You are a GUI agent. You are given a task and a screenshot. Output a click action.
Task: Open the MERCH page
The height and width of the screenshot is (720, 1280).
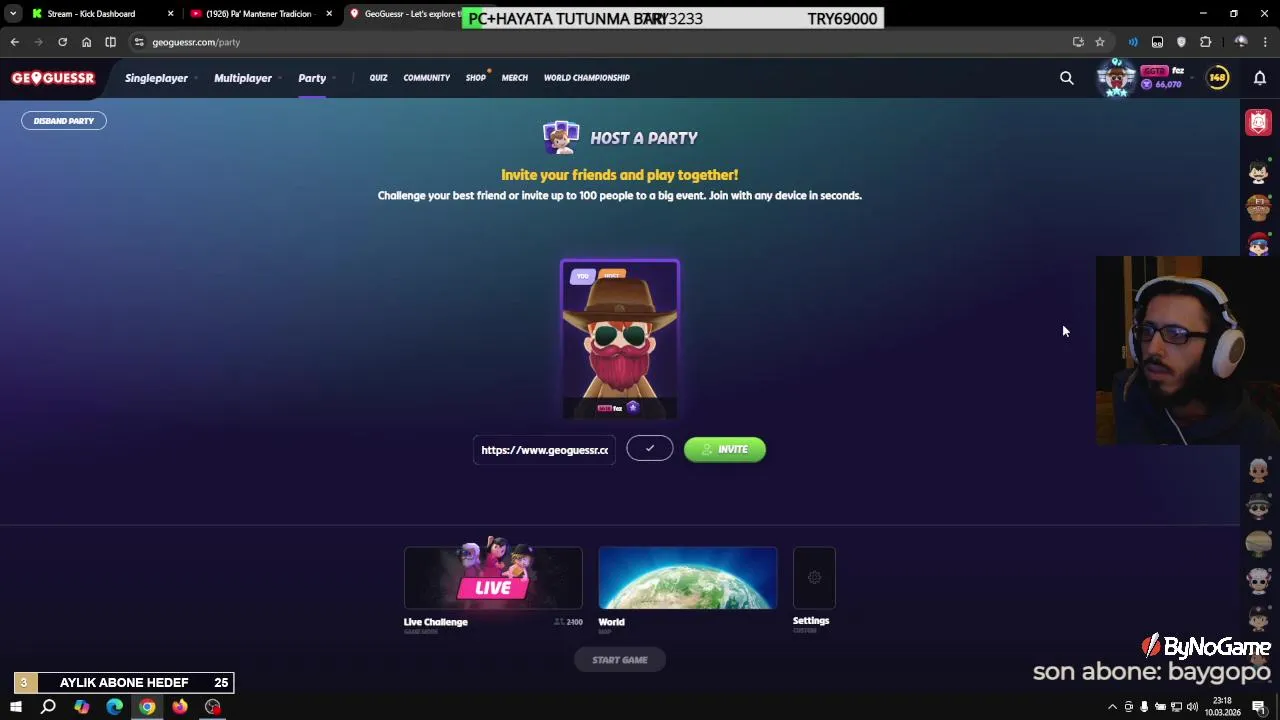click(x=515, y=78)
